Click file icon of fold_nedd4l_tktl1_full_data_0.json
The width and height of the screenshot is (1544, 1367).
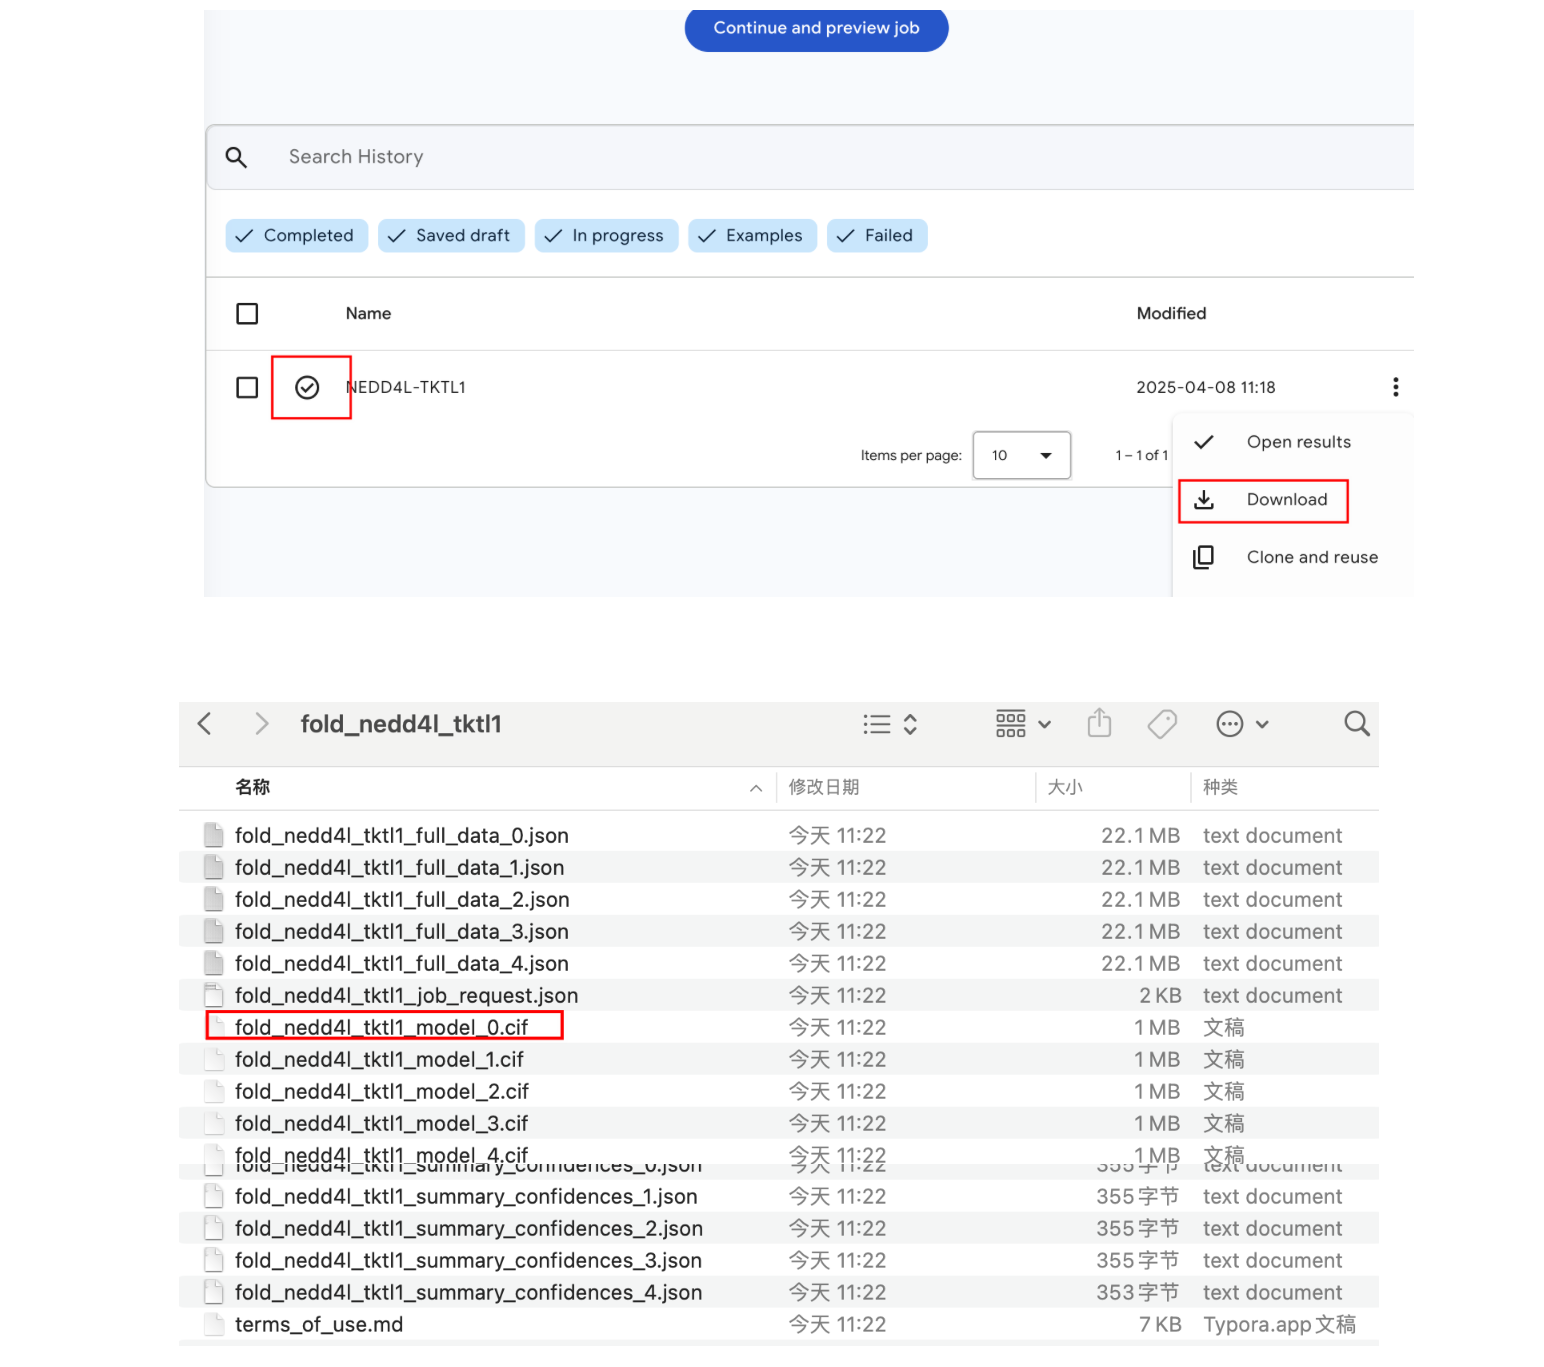coord(213,835)
